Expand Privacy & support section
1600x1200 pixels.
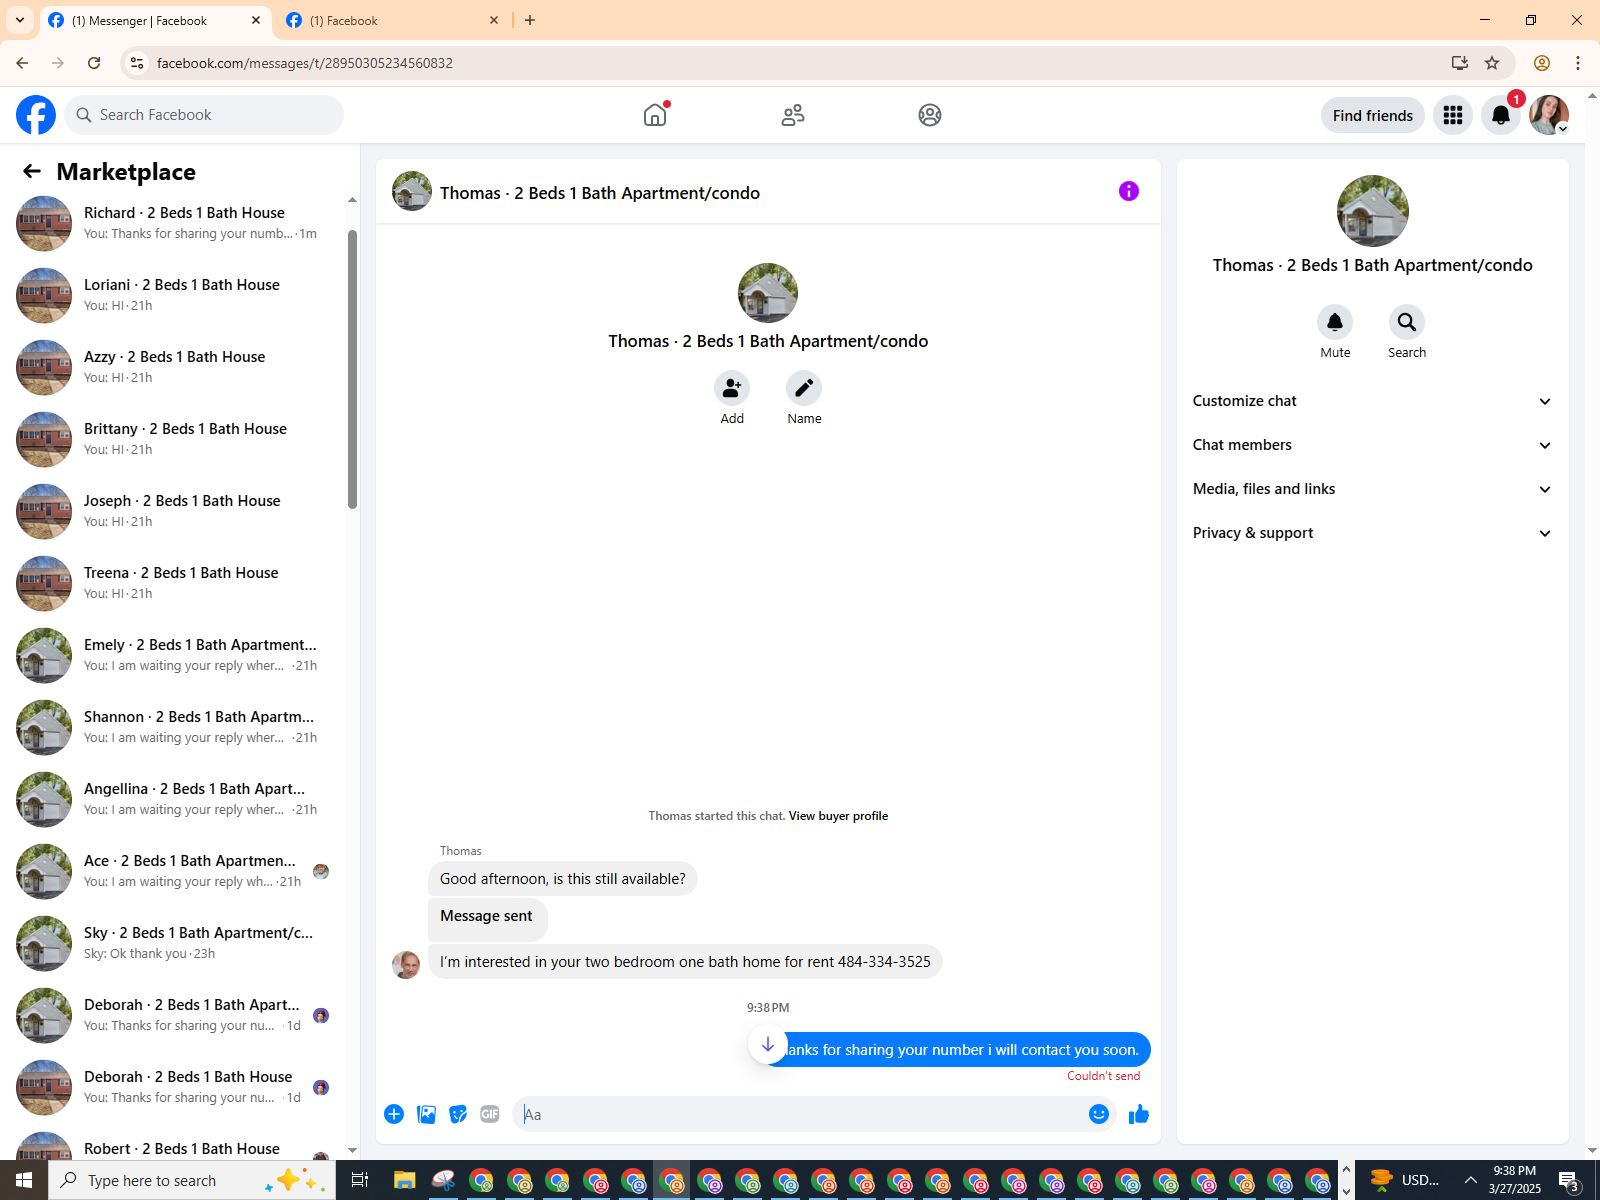[1372, 533]
